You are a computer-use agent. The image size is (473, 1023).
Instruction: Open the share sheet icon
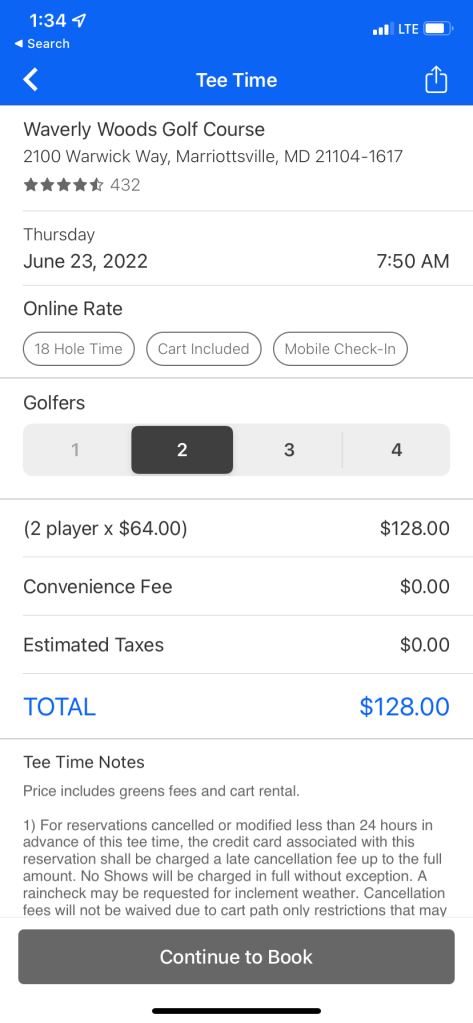pyautogui.click(x=436, y=80)
